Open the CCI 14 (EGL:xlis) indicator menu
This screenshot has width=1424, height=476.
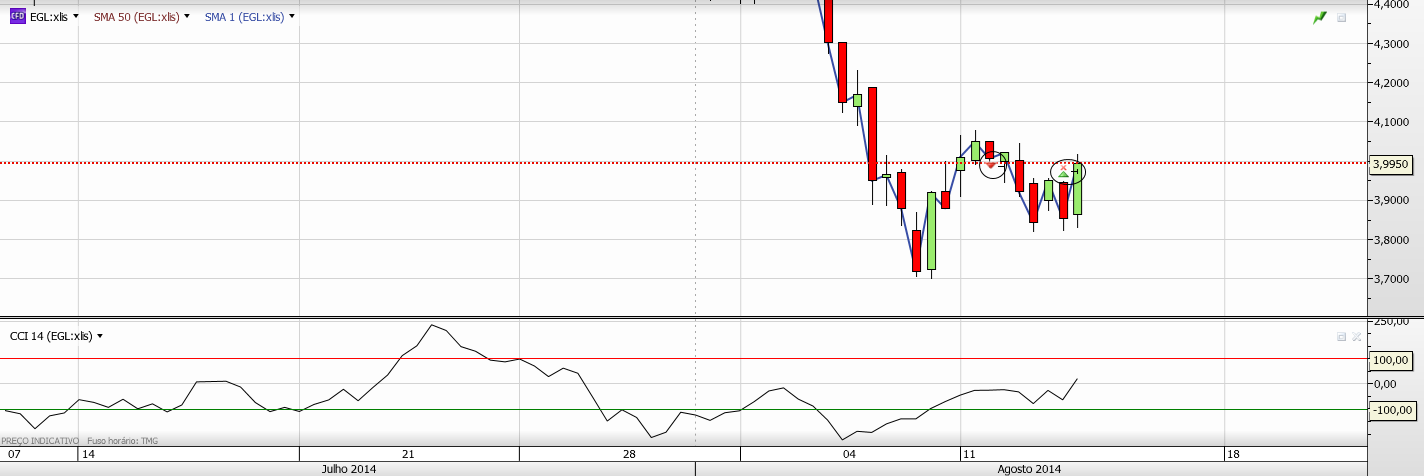[x=100, y=336]
